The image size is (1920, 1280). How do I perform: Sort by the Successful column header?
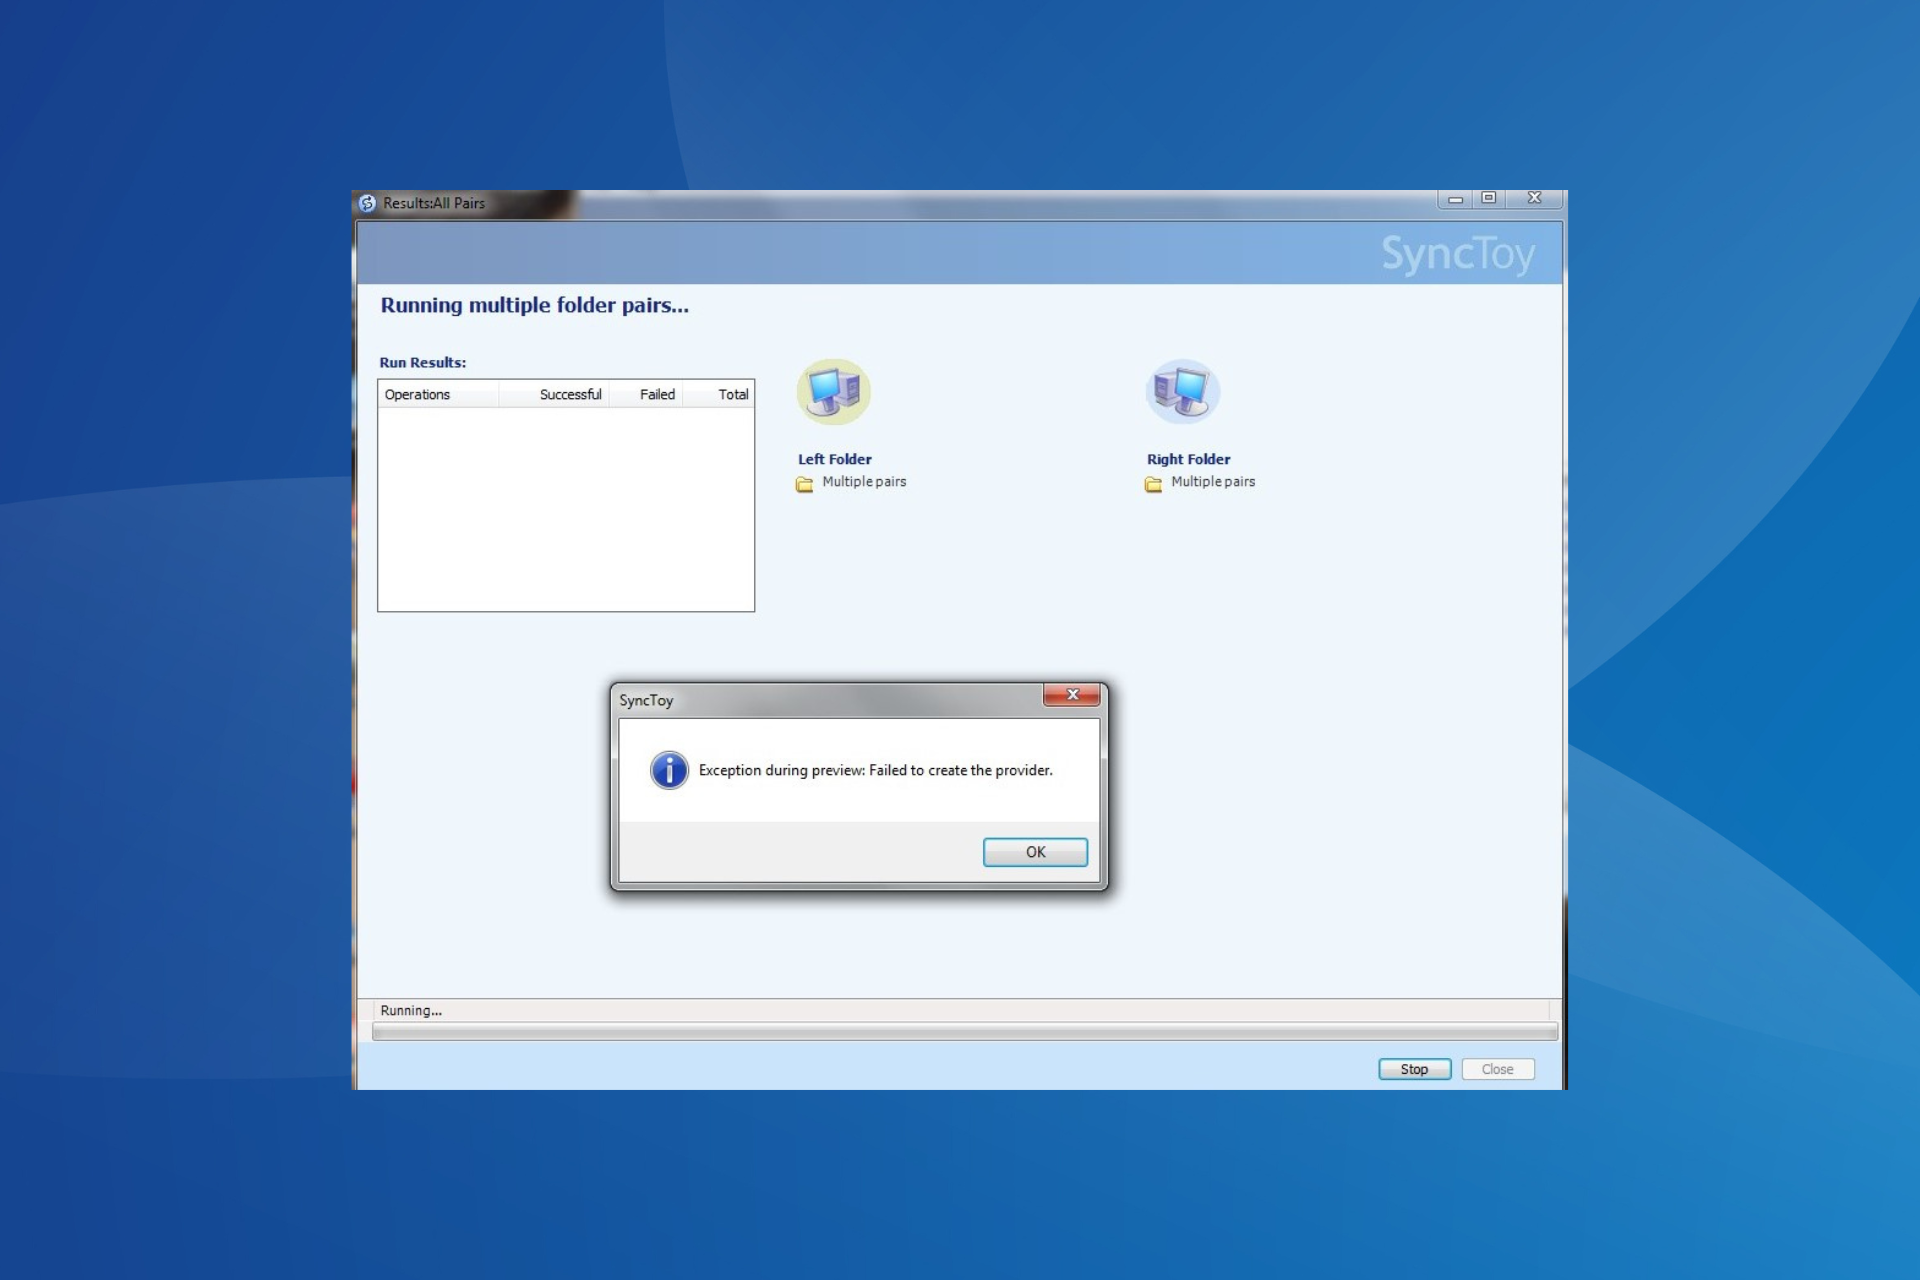(x=554, y=394)
